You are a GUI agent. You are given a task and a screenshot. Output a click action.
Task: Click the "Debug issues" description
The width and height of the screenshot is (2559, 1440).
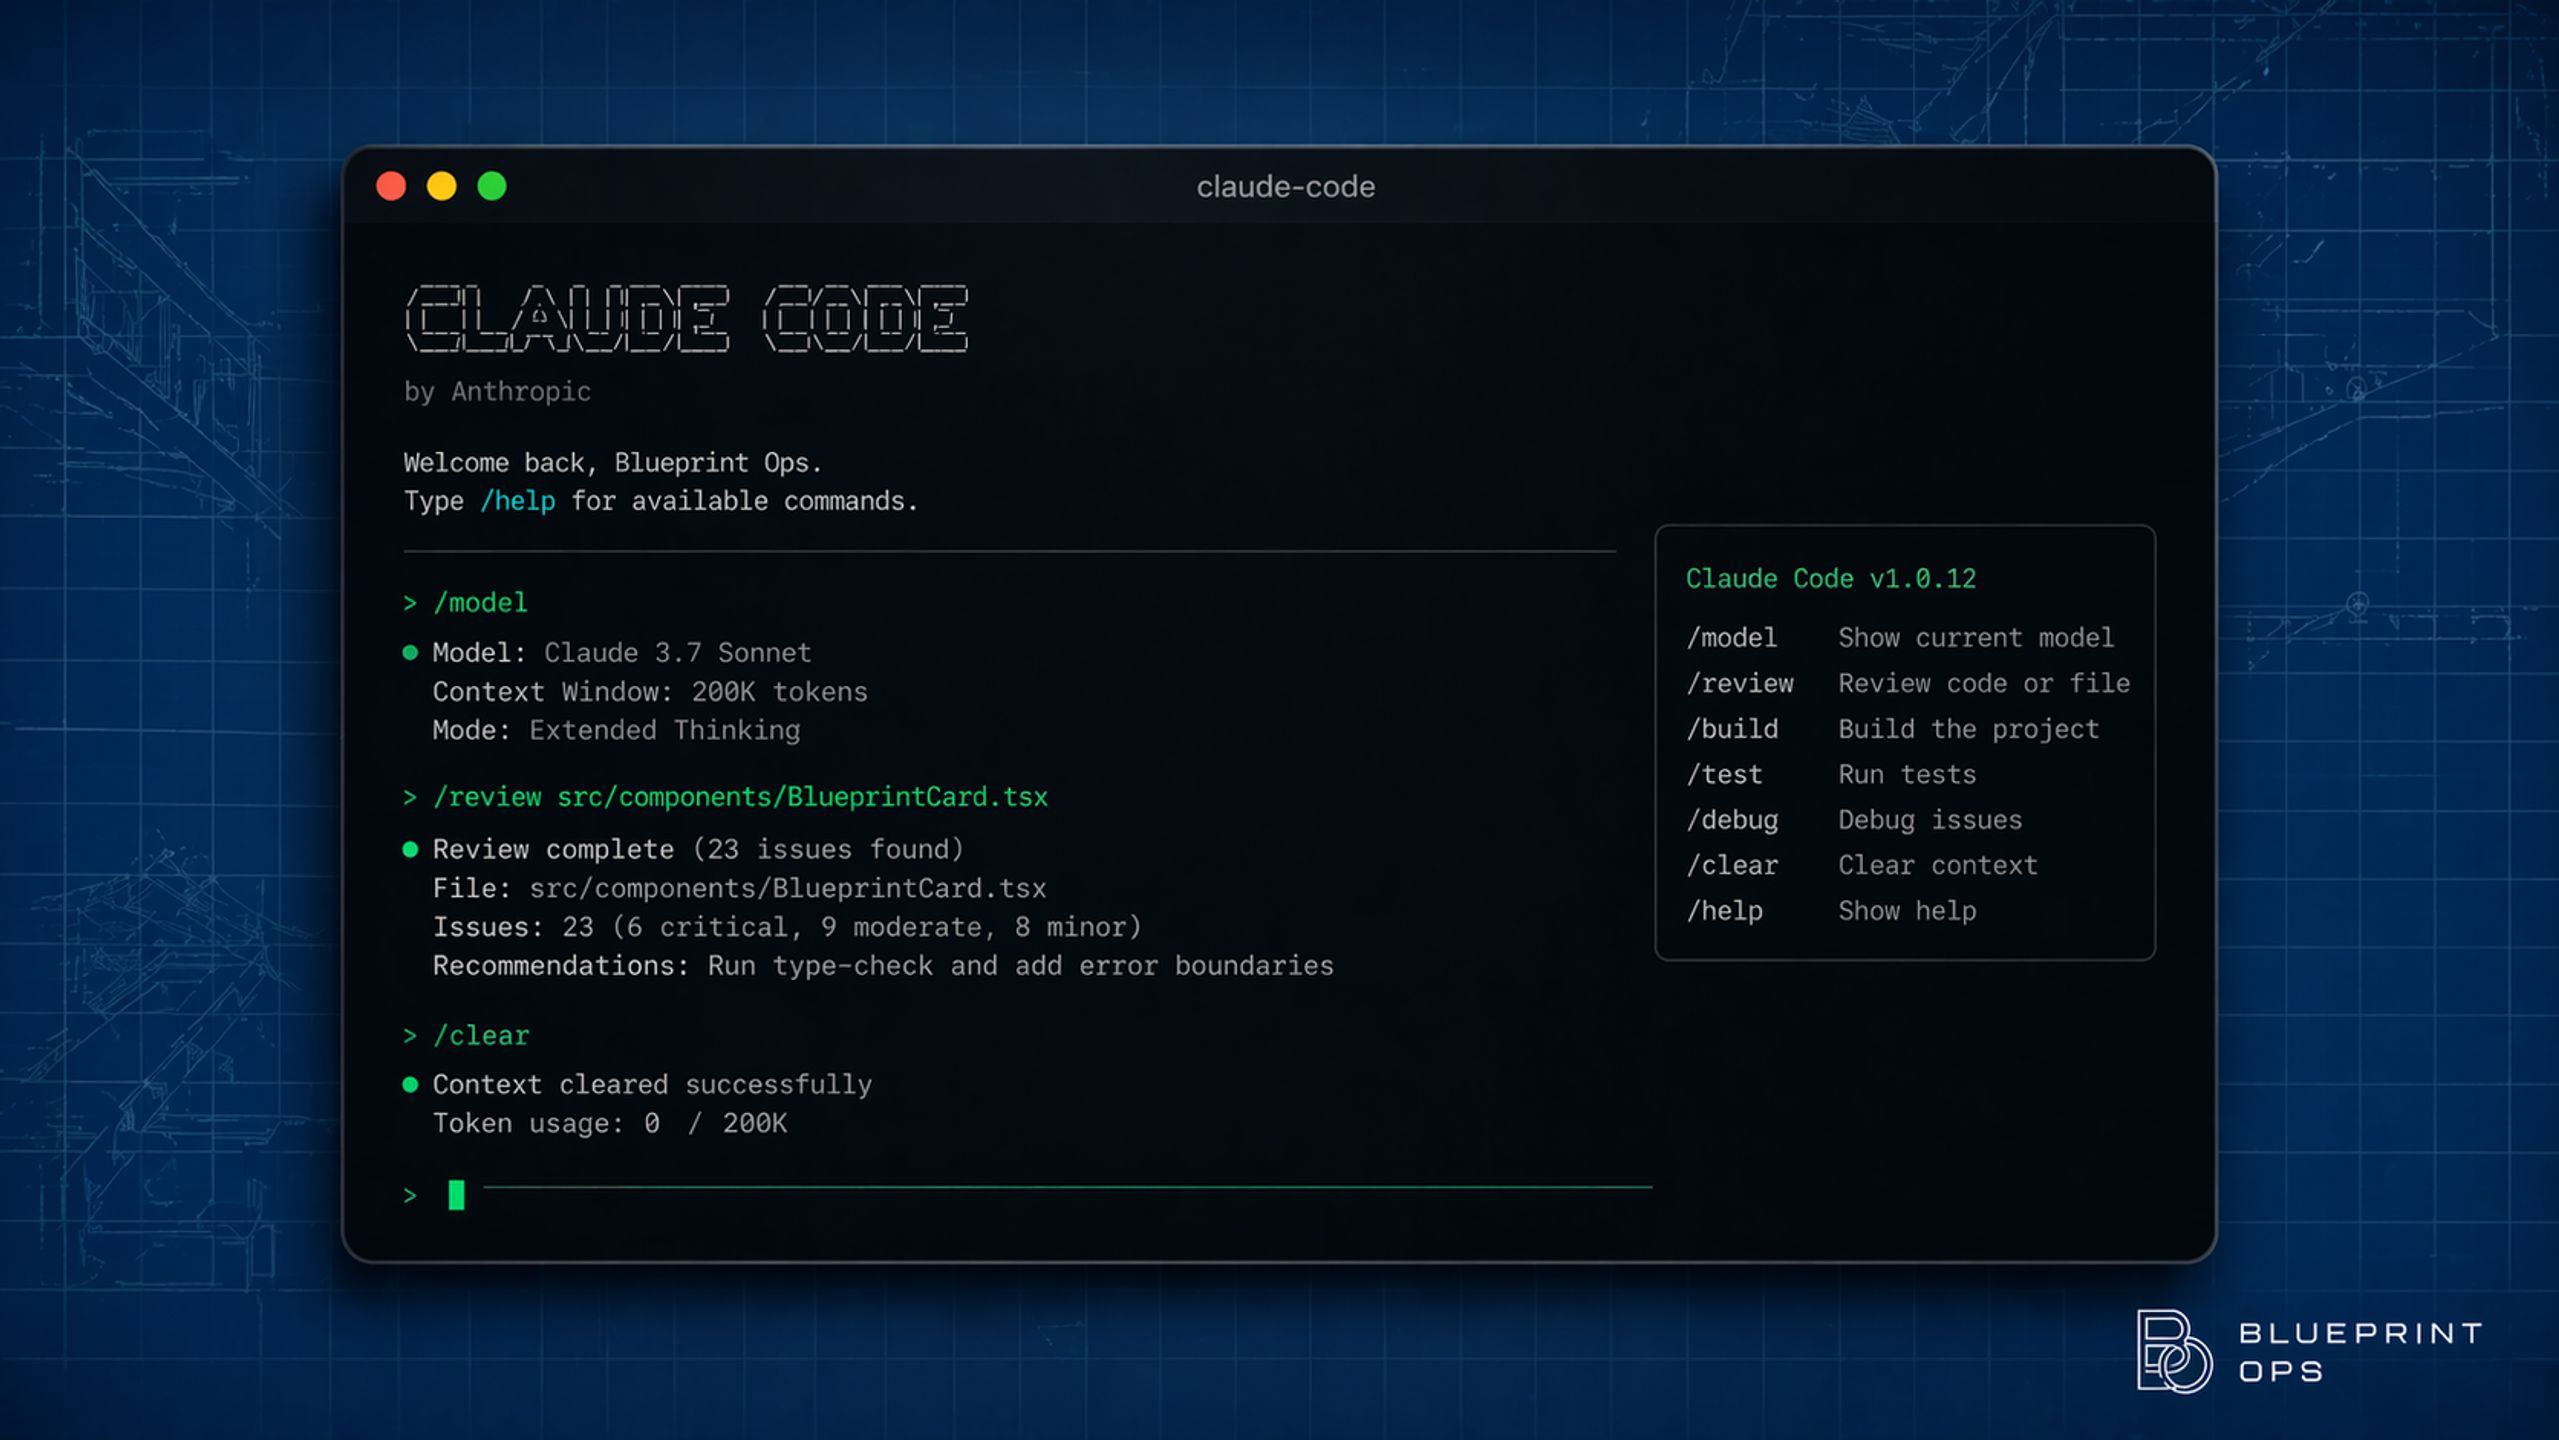tap(1929, 821)
